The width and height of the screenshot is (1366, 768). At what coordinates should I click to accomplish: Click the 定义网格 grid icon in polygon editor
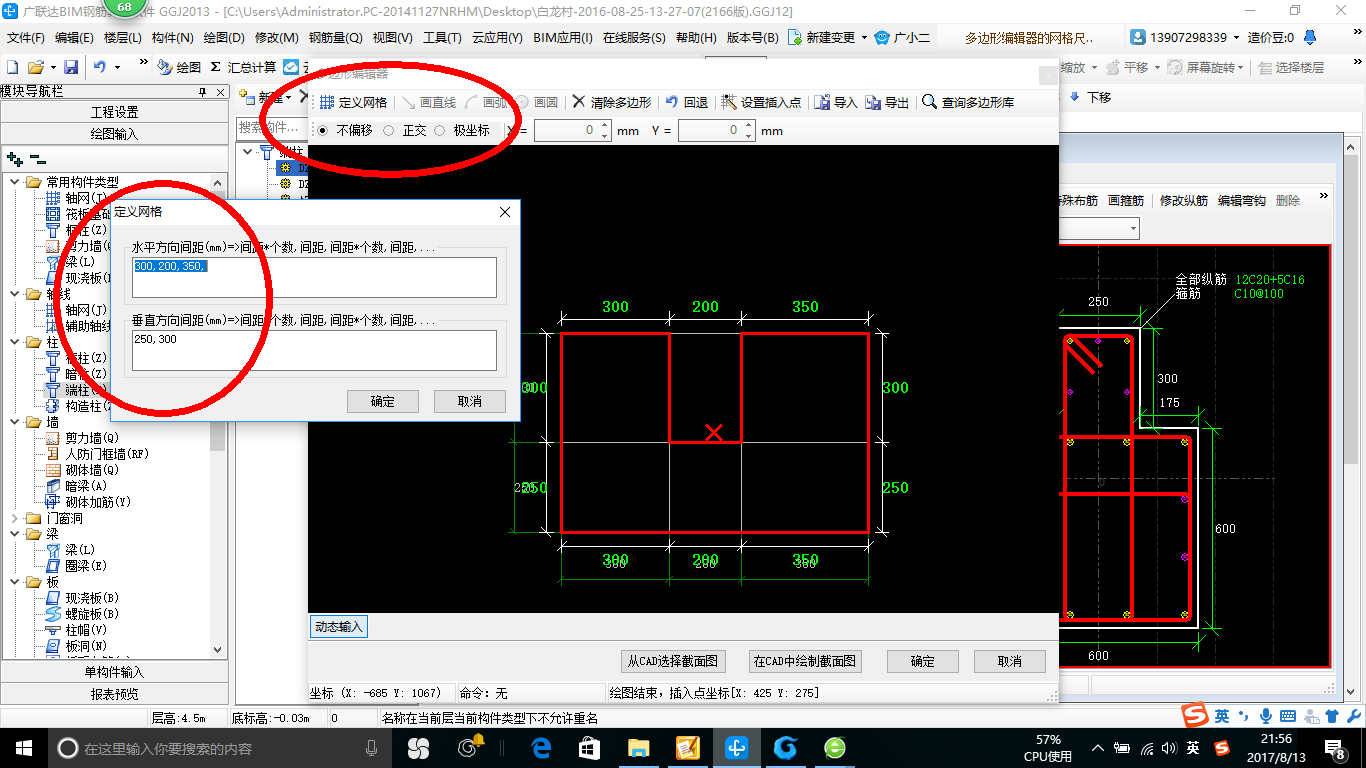(327, 103)
